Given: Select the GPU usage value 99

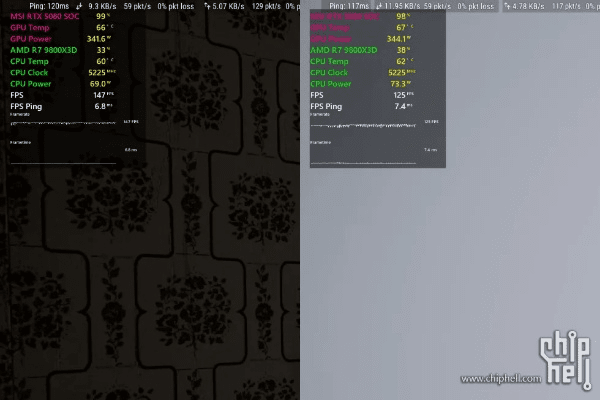Looking at the screenshot, I should click(101, 16).
